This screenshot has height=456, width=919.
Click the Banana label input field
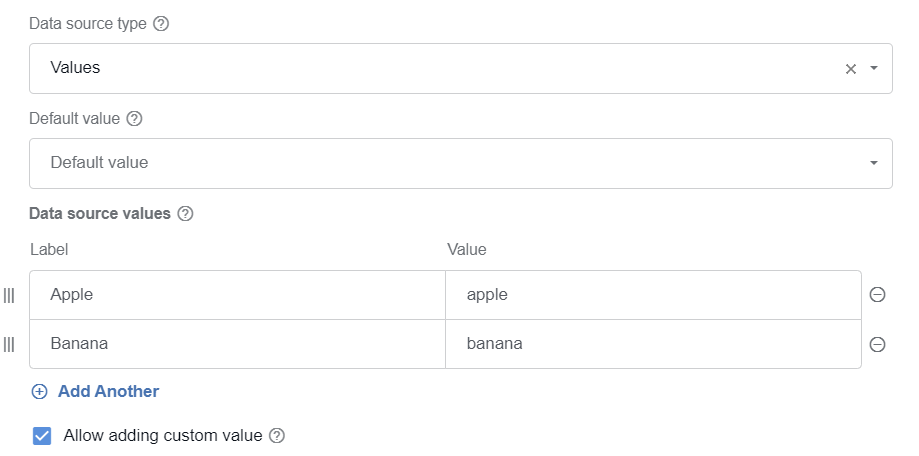point(237,344)
